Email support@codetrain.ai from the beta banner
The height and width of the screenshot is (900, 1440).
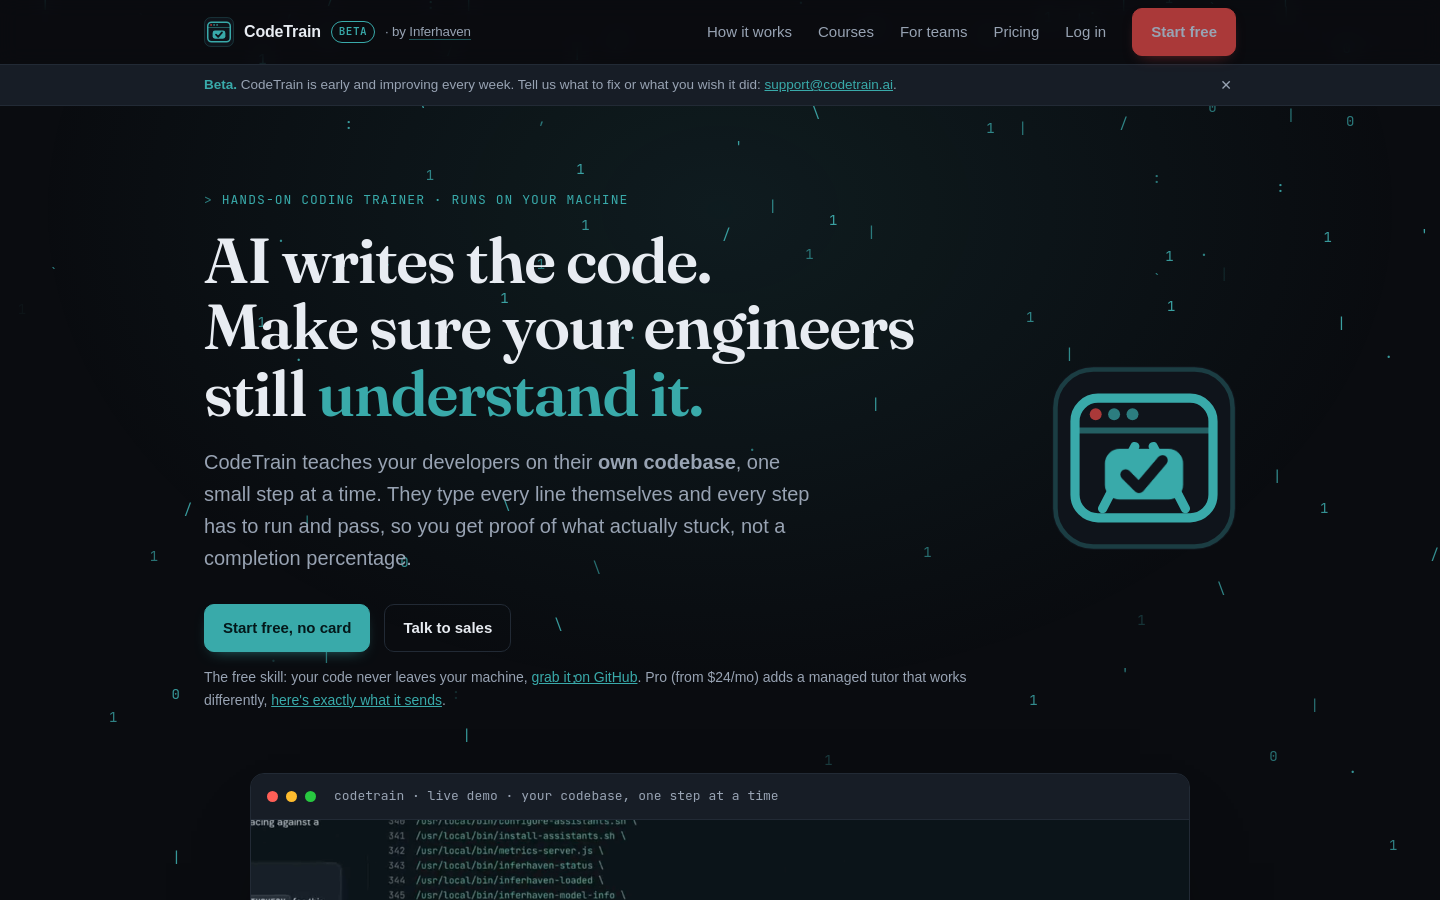coord(828,85)
